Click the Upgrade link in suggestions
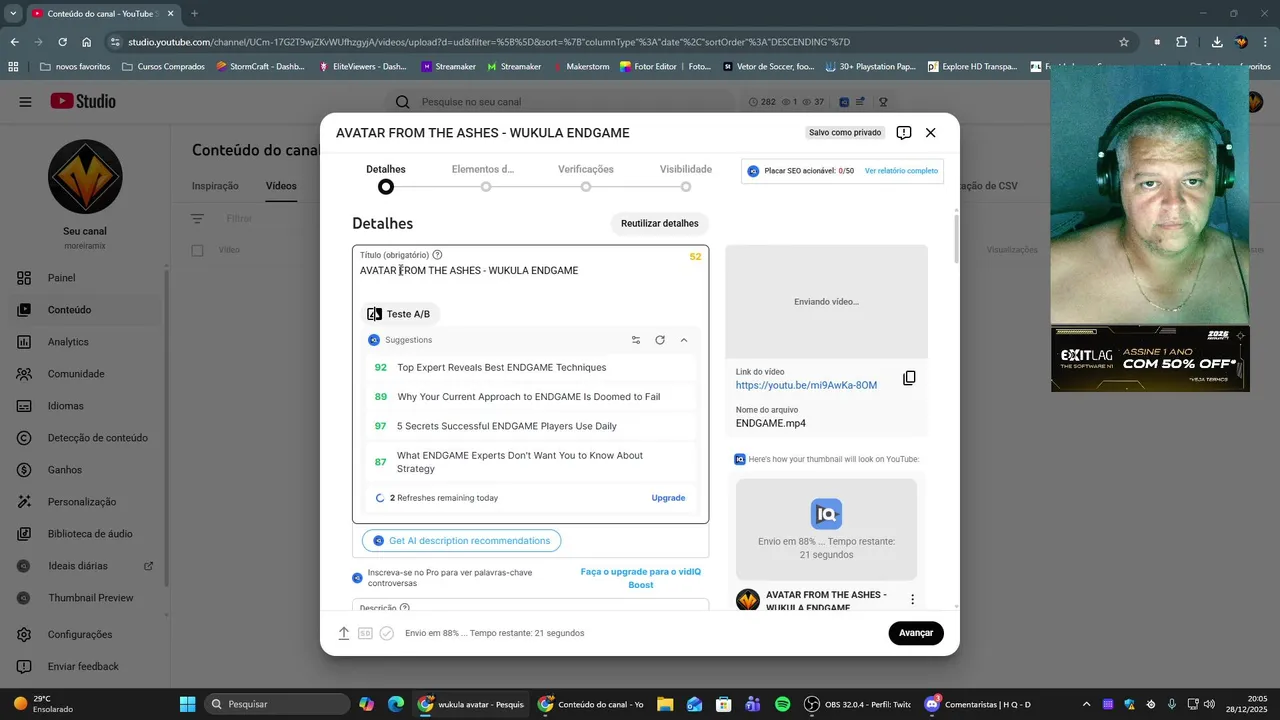1280x720 pixels. point(668,497)
